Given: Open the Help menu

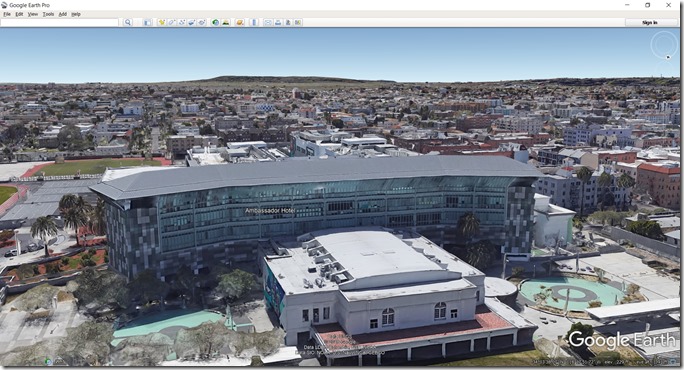Looking at the screenshot, I should click(x=76, y=14).
